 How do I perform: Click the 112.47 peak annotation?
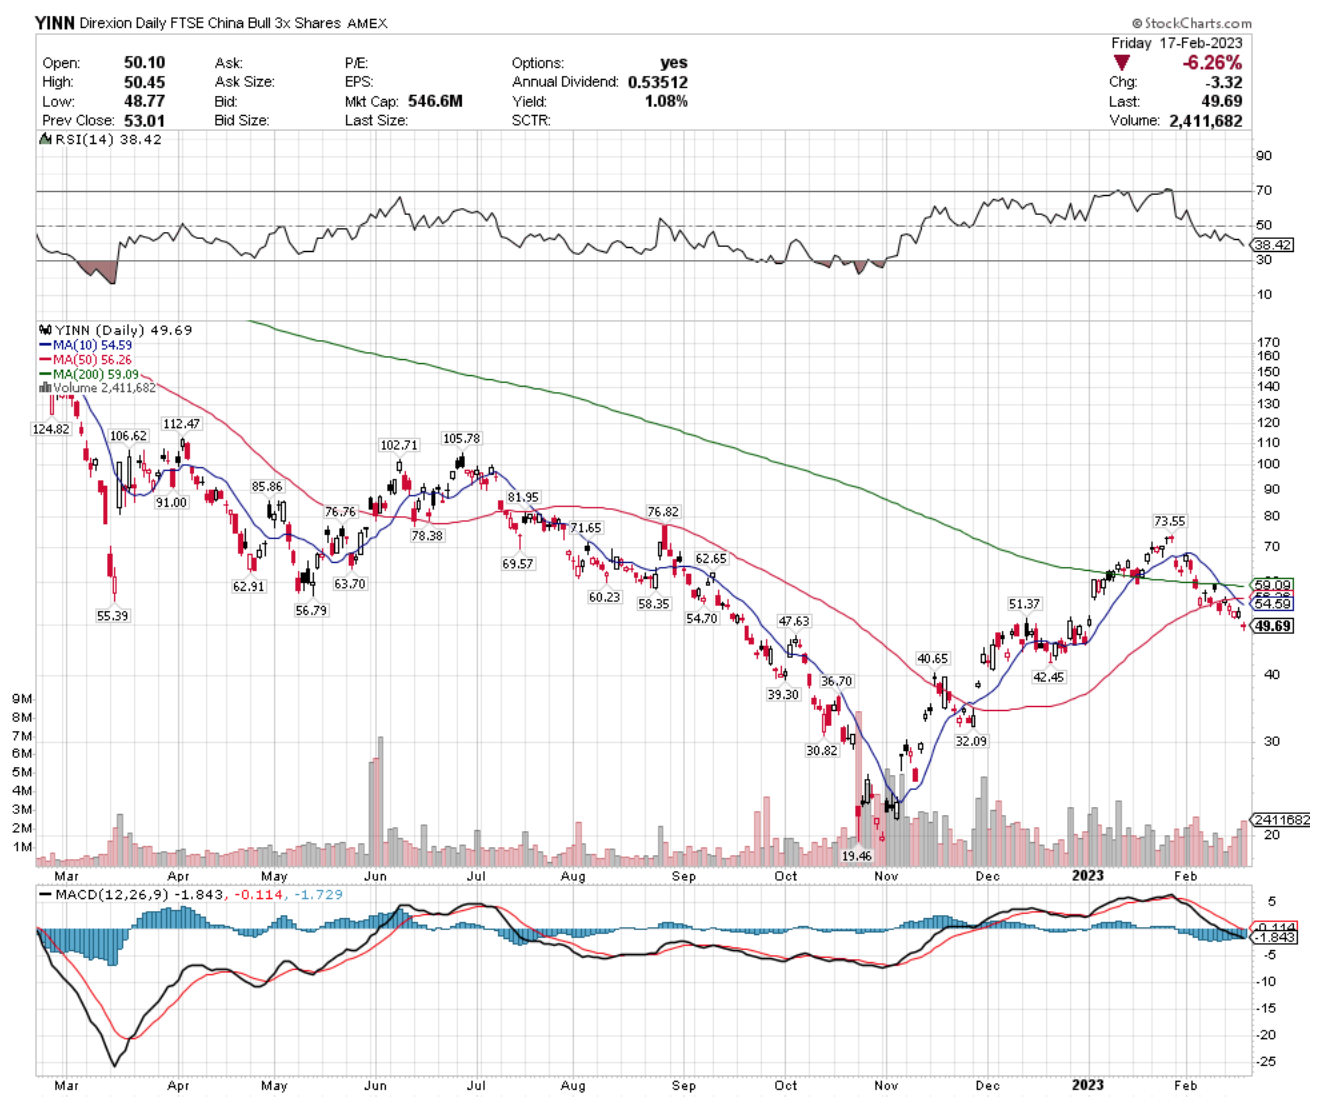[182, 424]
